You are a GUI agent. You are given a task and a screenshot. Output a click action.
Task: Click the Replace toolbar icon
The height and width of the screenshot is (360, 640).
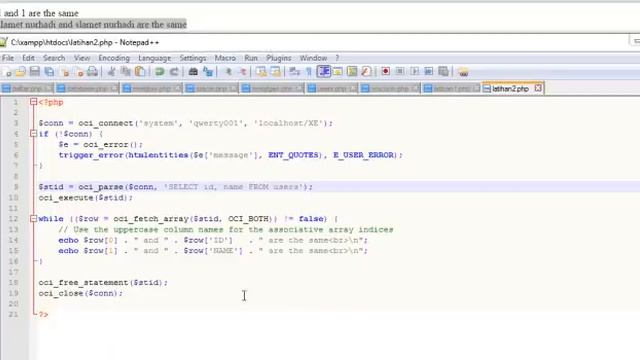(208, 72)
